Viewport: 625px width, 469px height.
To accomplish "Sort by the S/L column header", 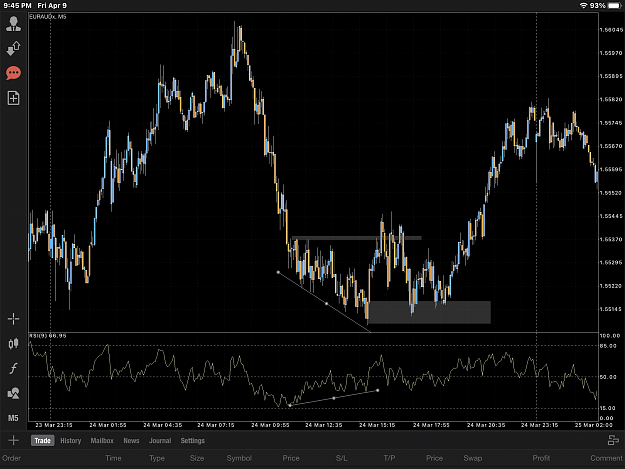I will 341,458.
